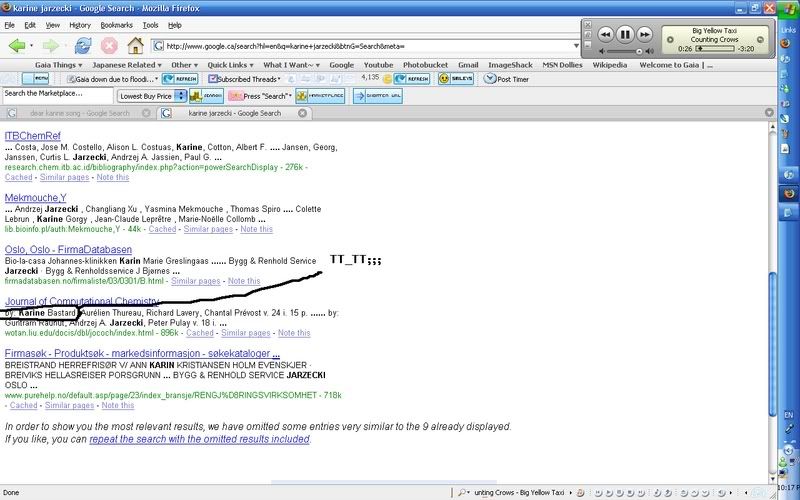Adjust the iTunes mini player volume slider
The width and height of the screenshot is (800, 500).
625,51
